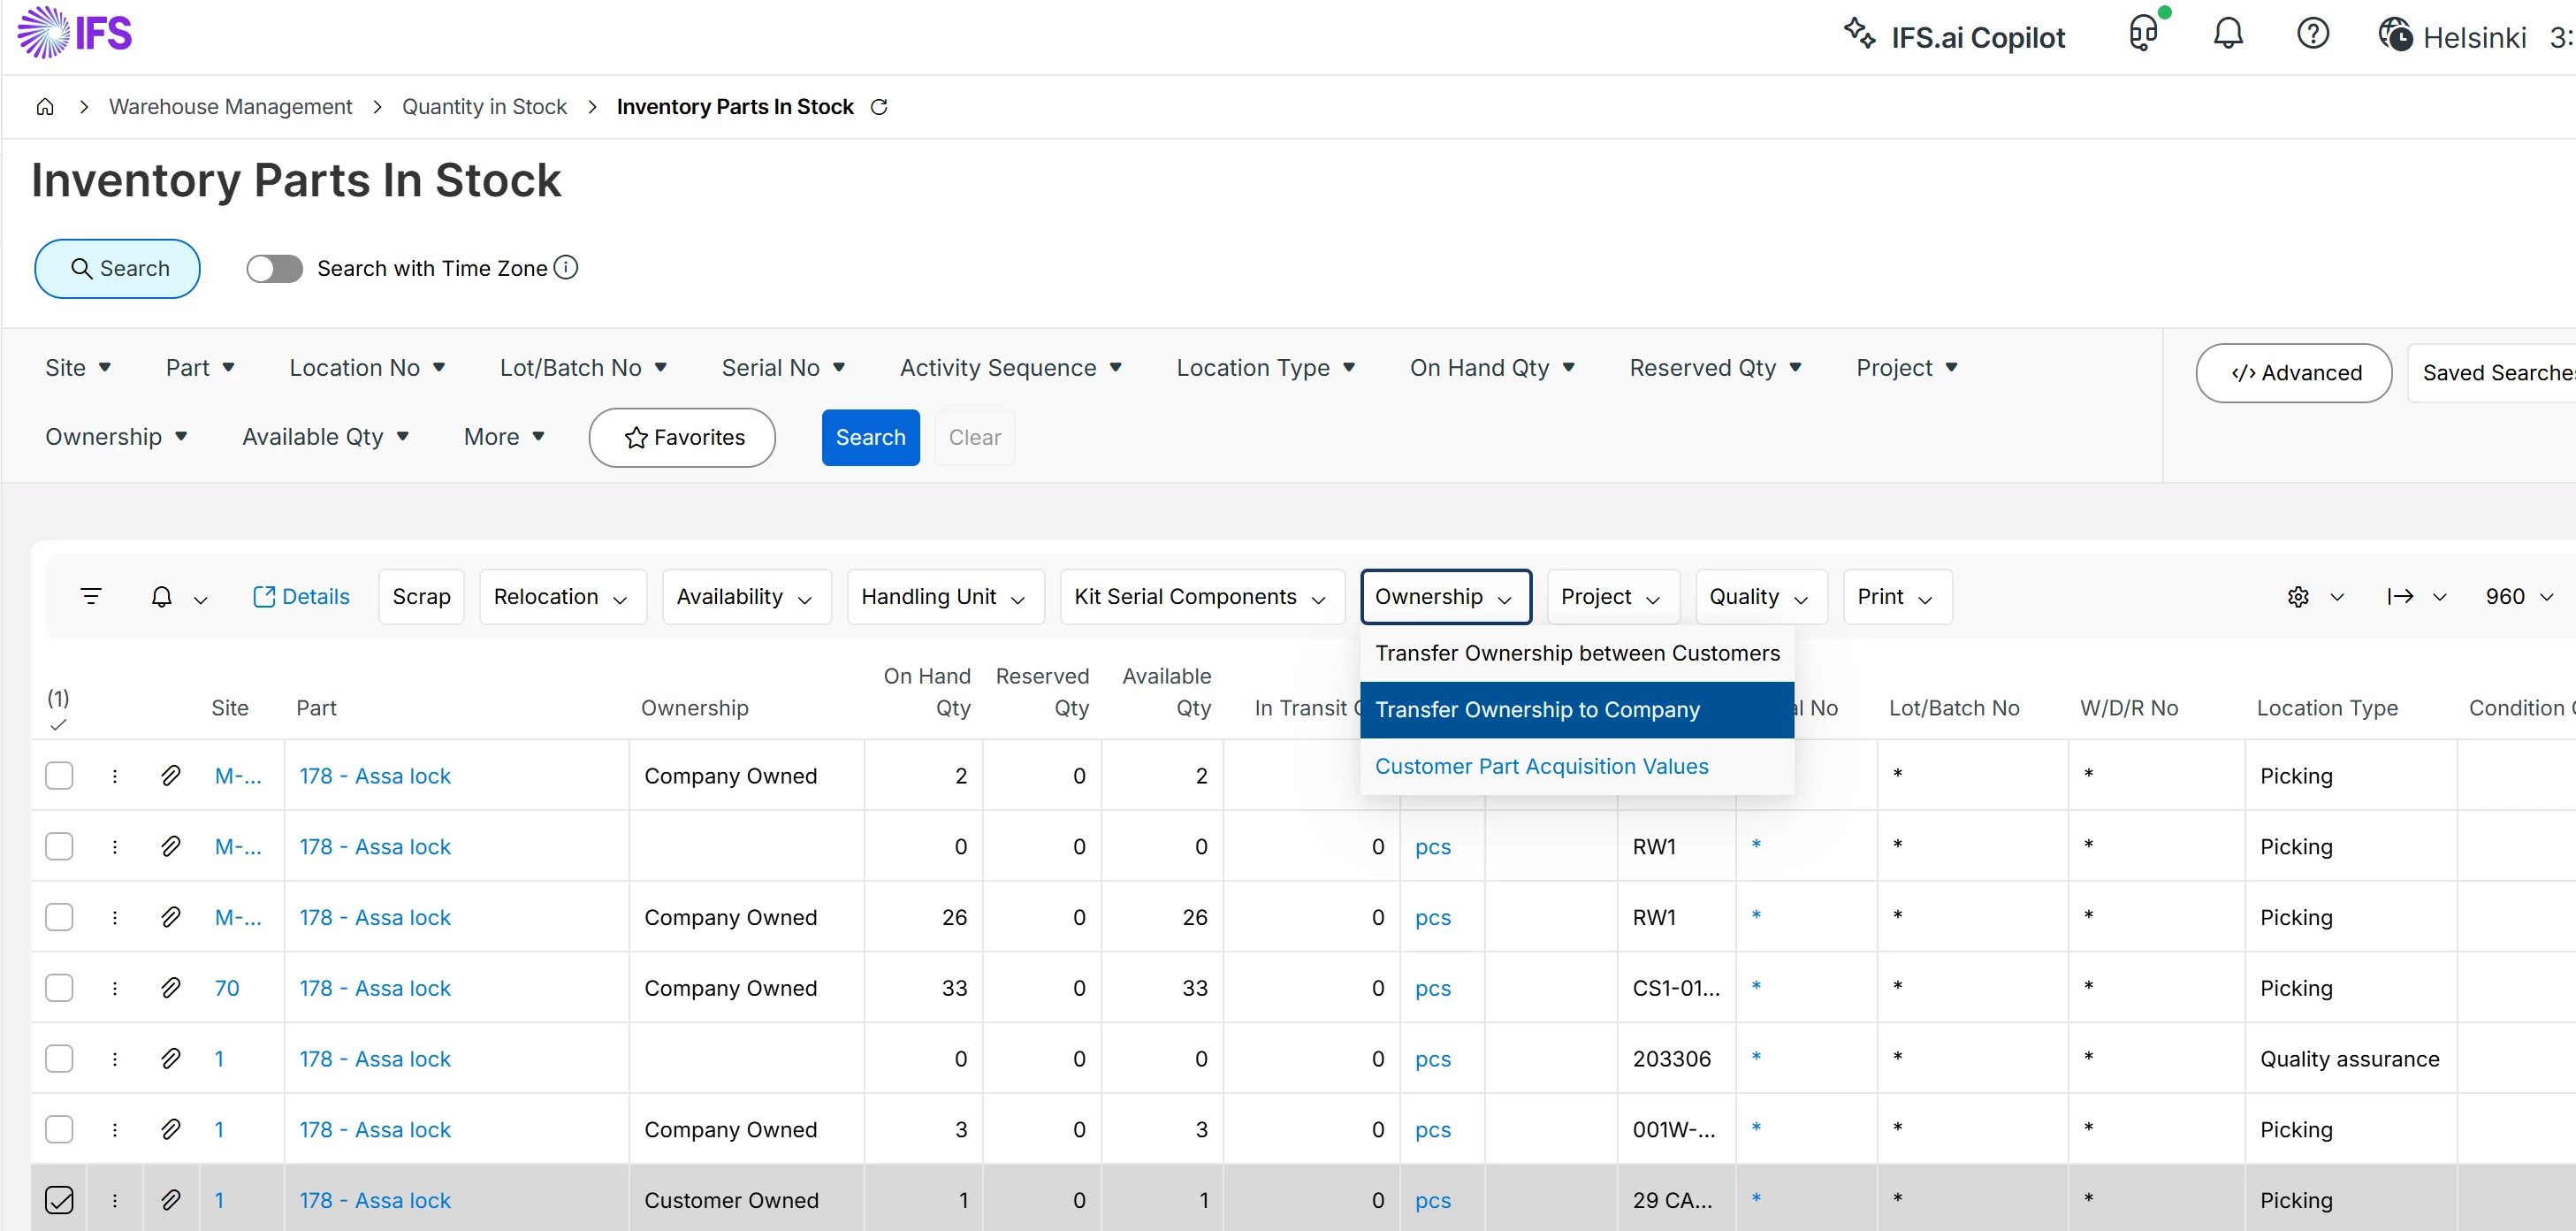2576x1231 pixels.
Task: Click the Favorites button
Action: pos(683,437)
